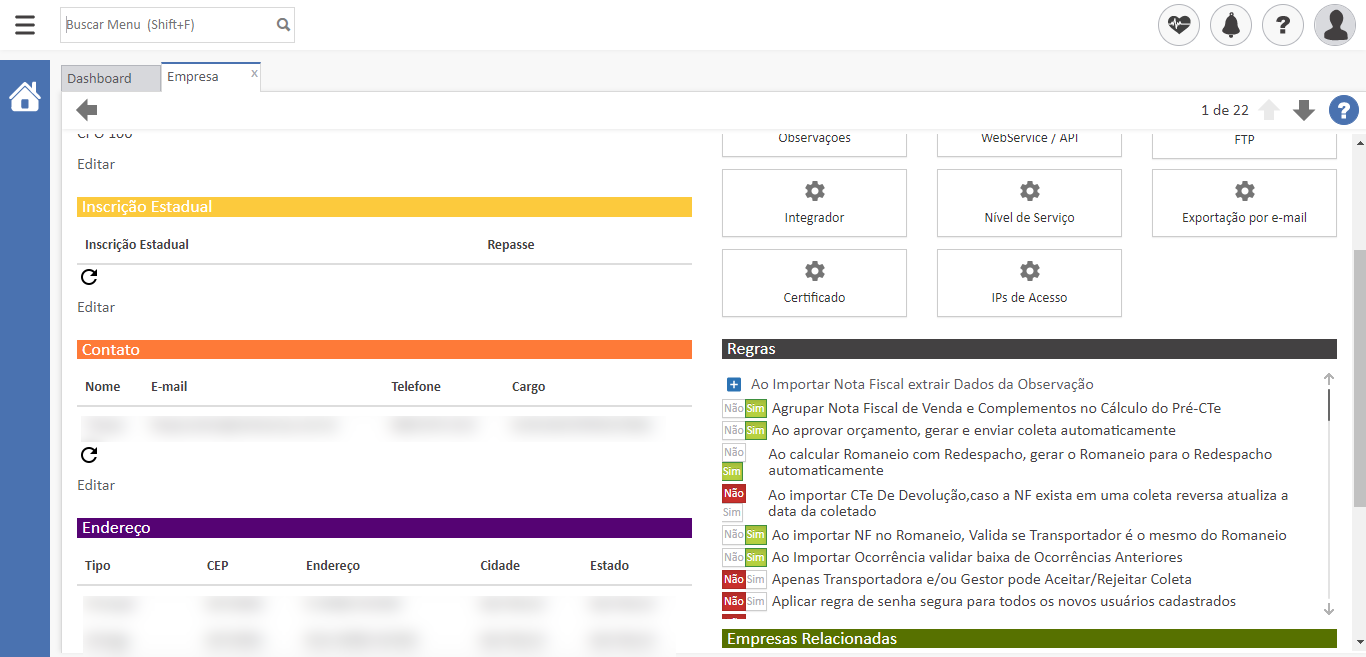Image resolution: width=1366 pixels, height=657 pixels.
Task: Click the Home icon in sidebar
Action: click(25, 97)
